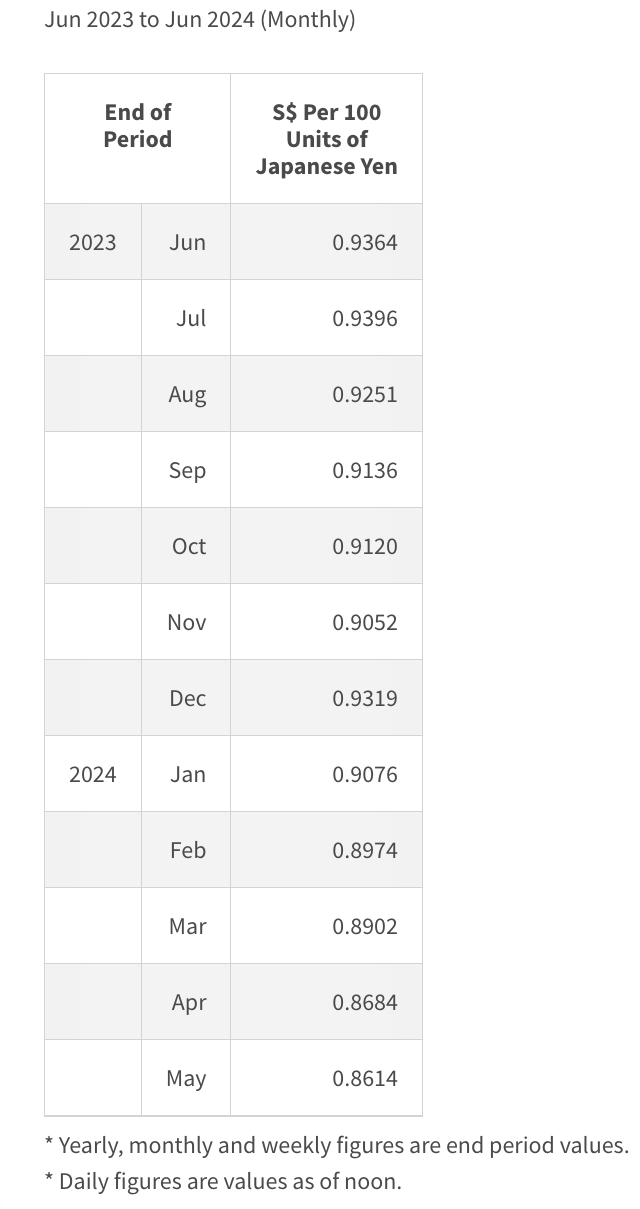Screen dimensions: 640x1209
Task: Select the 2024 year cell
Action: [93, 774]
